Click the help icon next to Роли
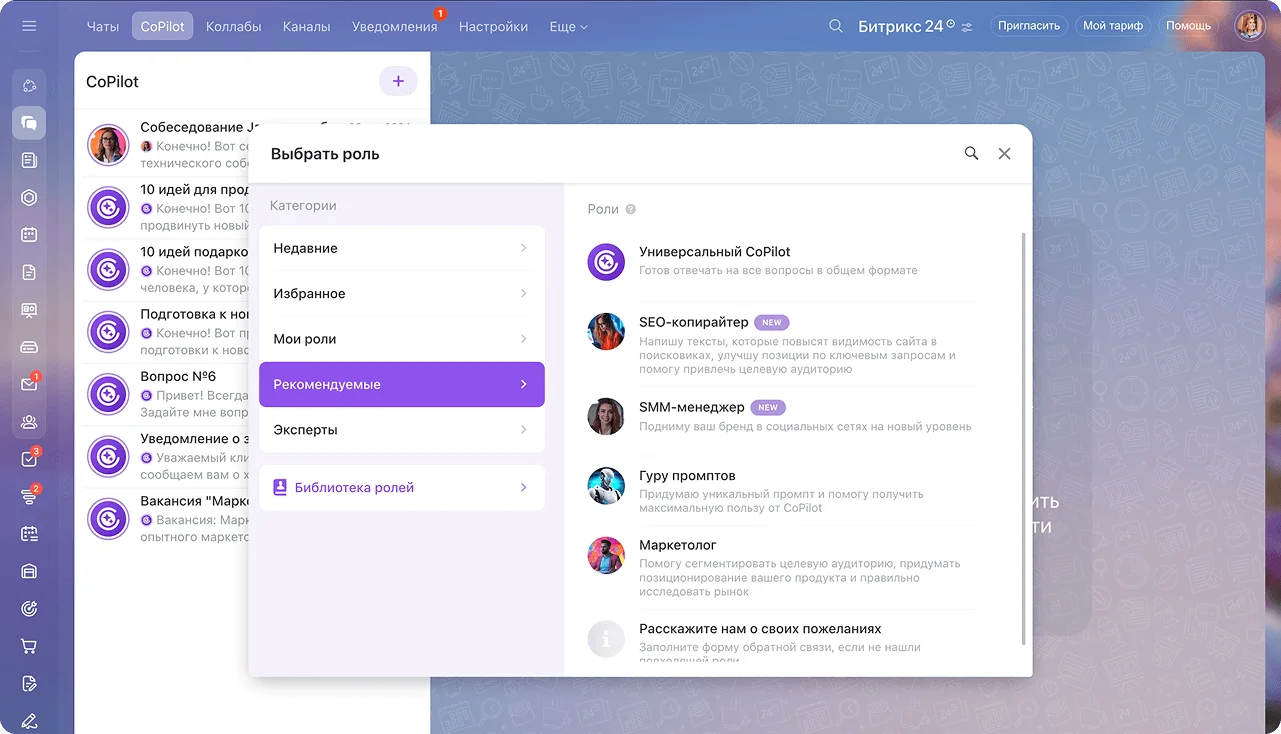1281x734 pixels. 631,210
